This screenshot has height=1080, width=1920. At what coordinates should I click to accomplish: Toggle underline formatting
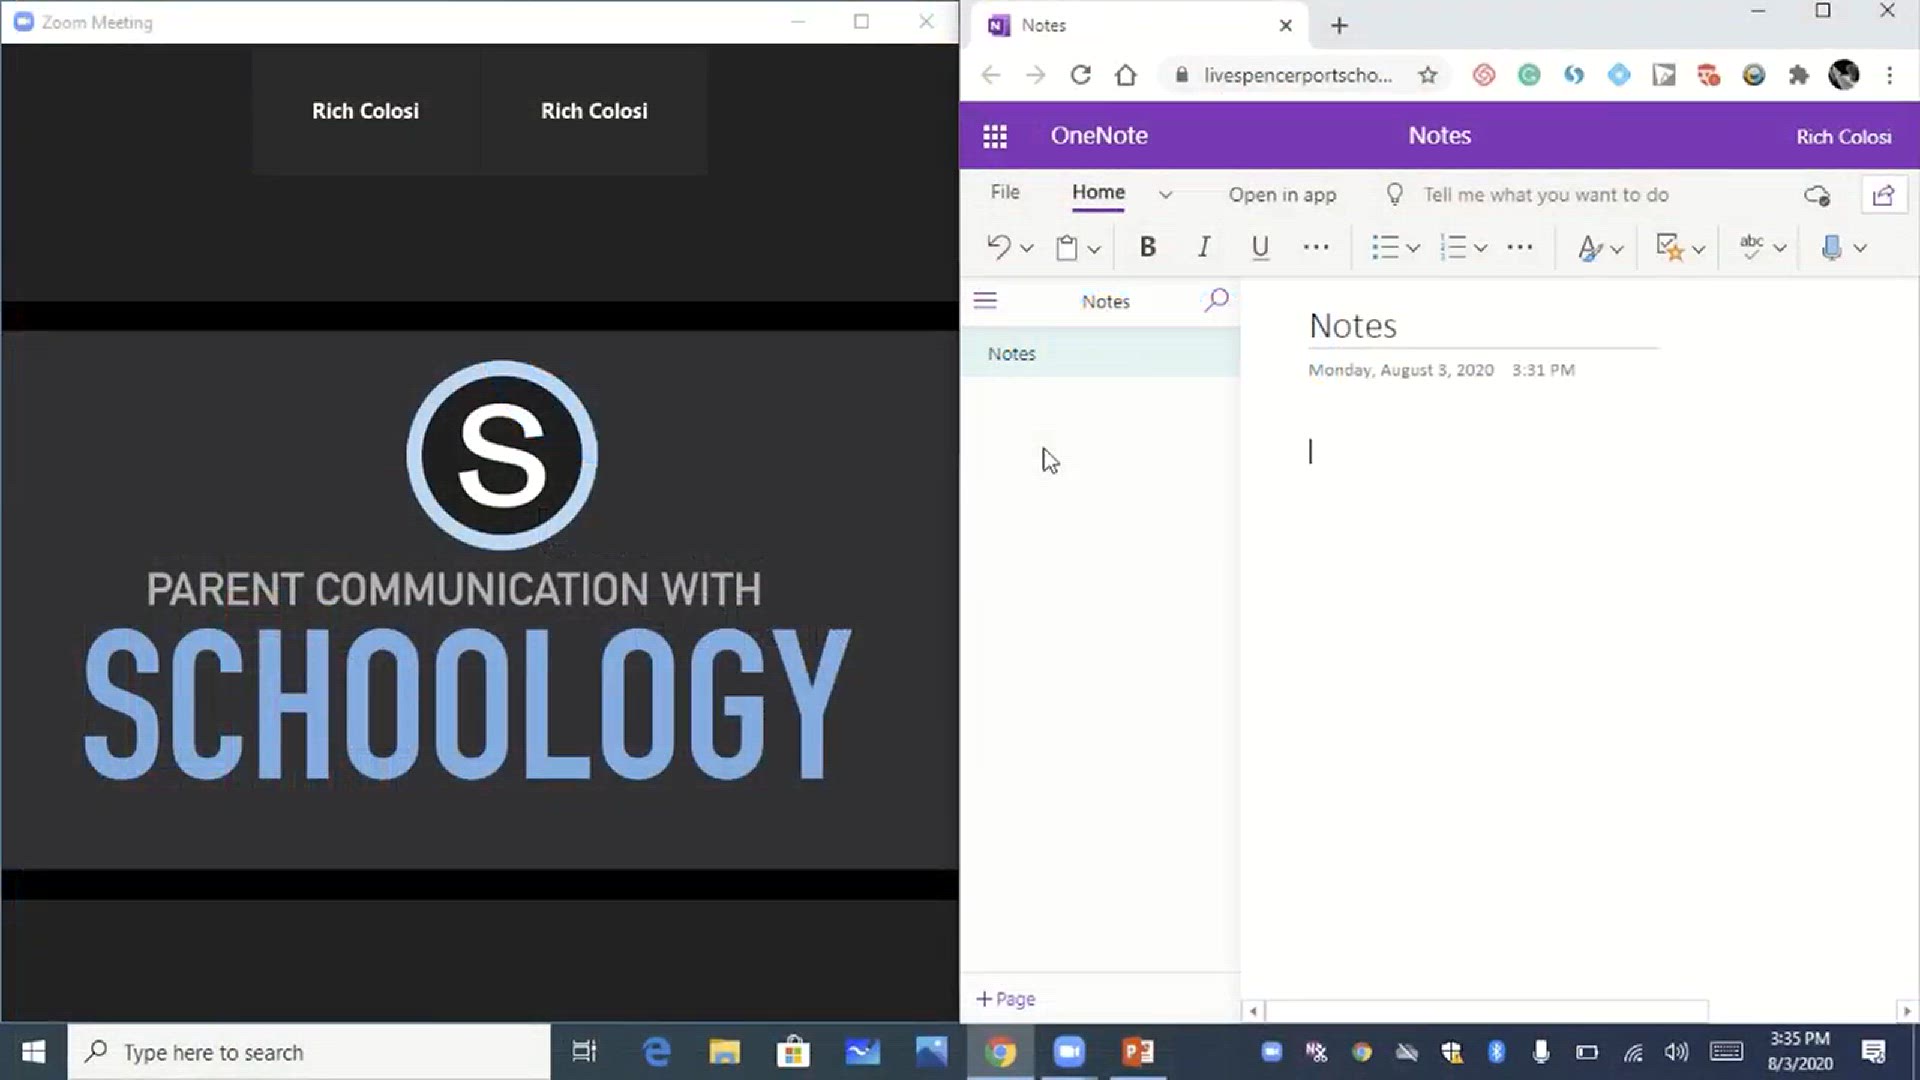pos(1260,247)
